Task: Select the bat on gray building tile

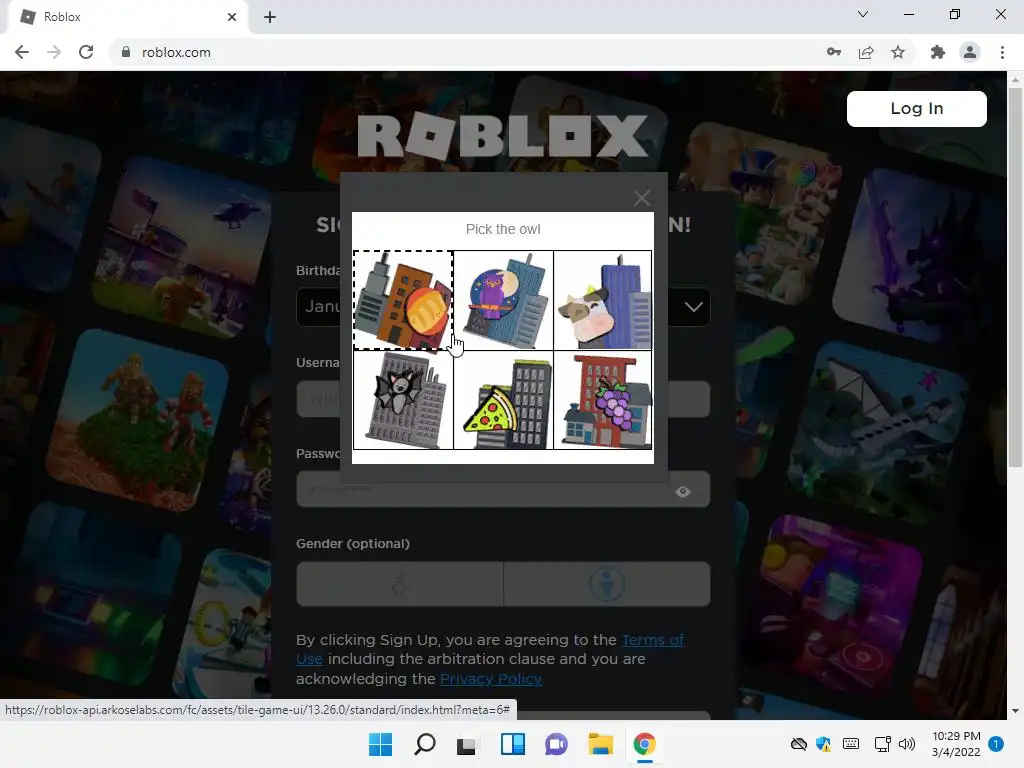Action: [x=403, y=400]
